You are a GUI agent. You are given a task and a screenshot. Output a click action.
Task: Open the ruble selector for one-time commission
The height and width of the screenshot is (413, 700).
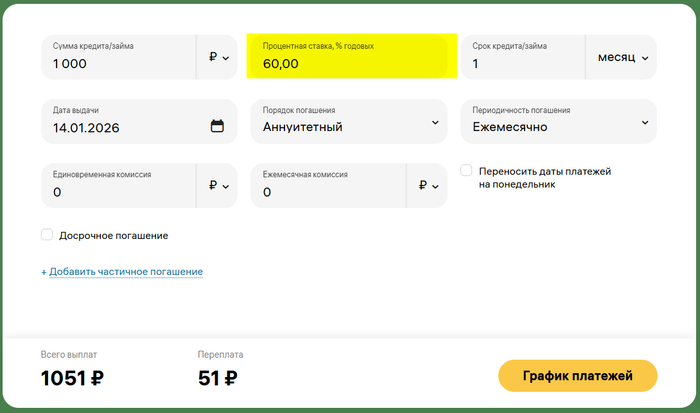(x=219, y=186)
